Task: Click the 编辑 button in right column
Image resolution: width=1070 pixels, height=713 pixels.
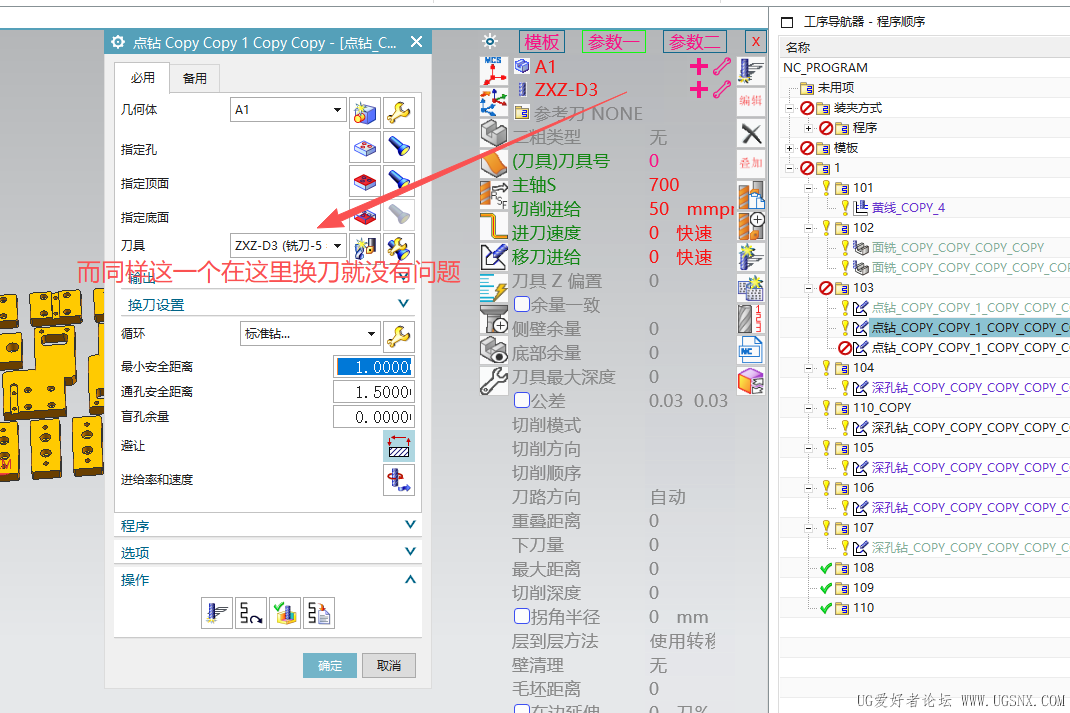Action: tap(751, 100)
